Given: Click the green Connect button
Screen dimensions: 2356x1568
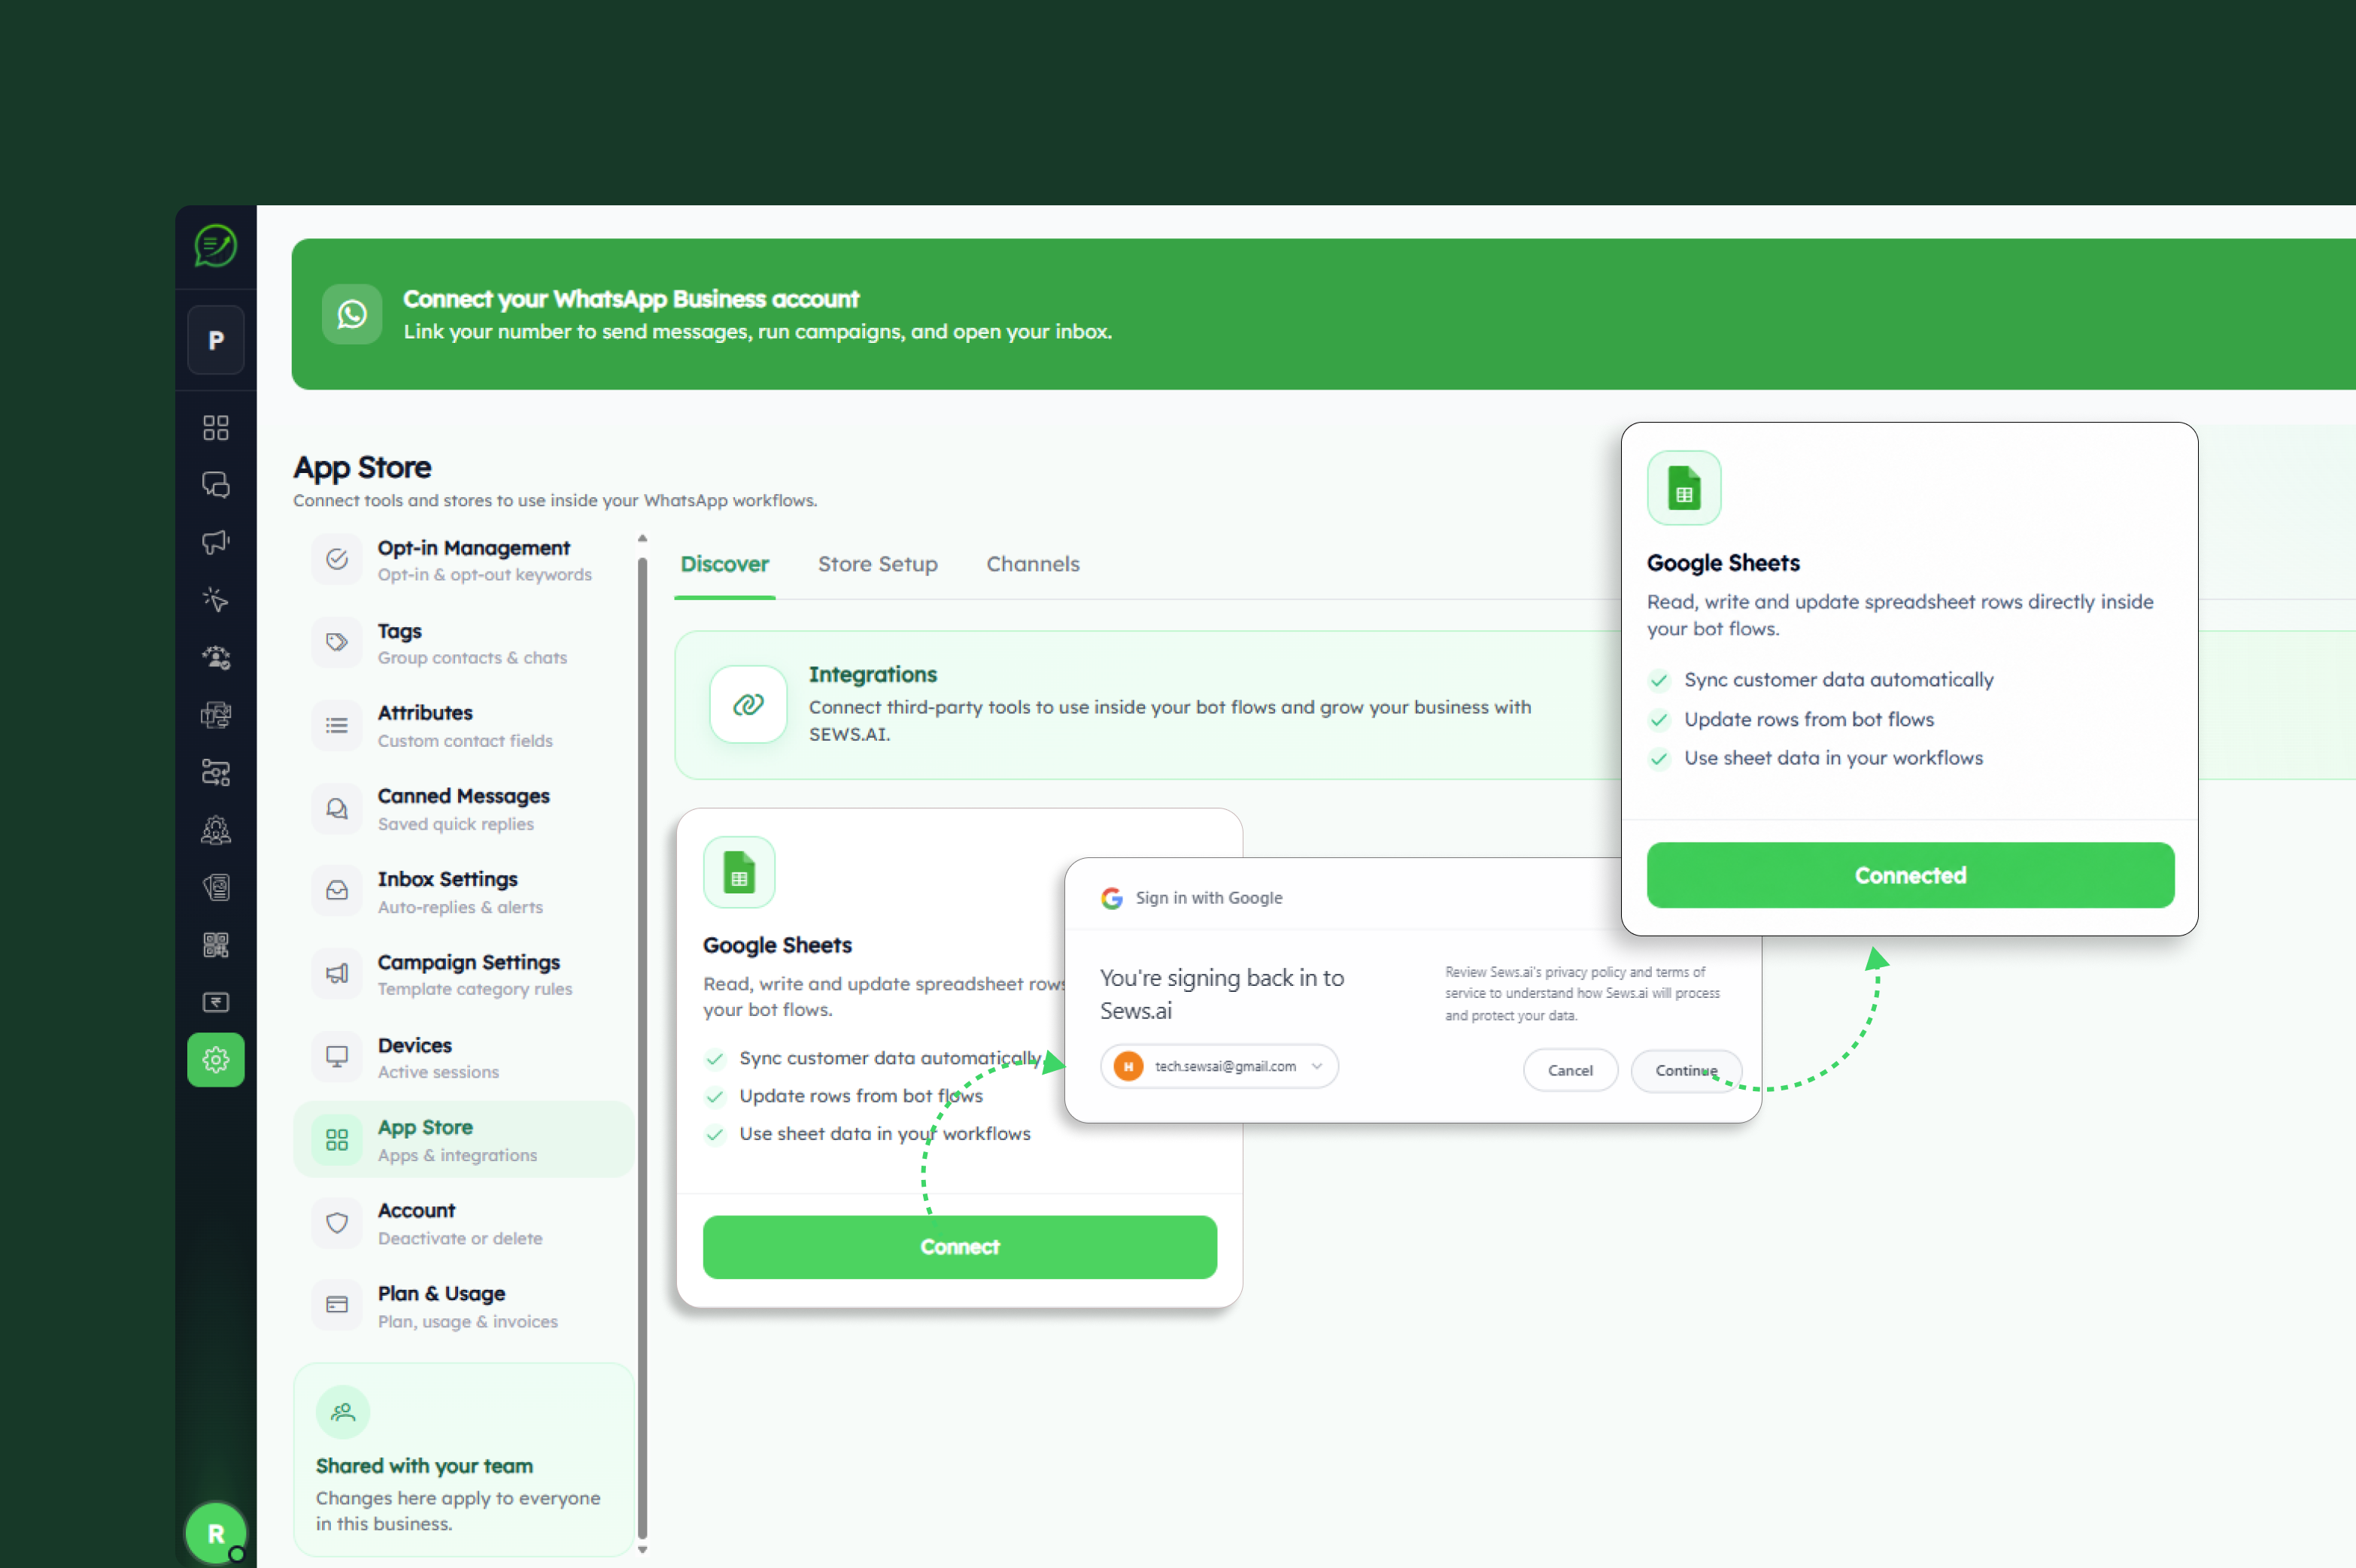Looking at the screenshot, I should (960, 1248).
